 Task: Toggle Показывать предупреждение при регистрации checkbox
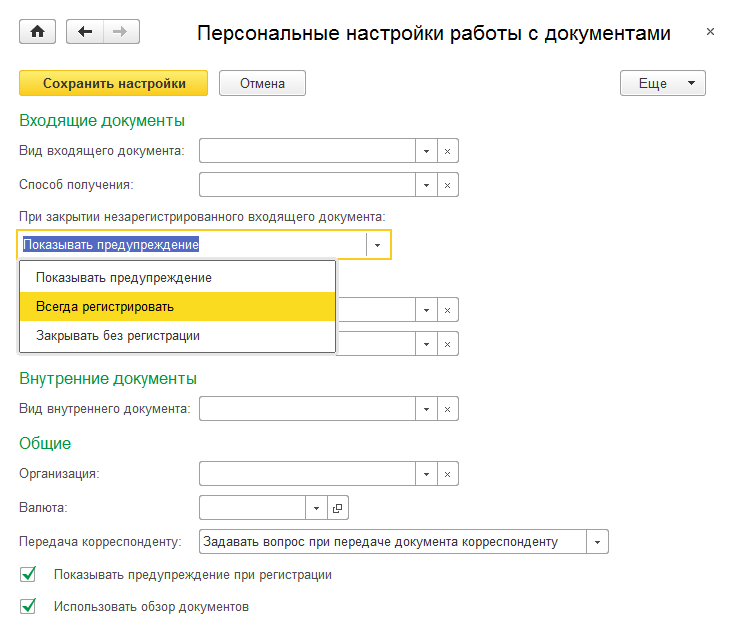pos(28,575)
